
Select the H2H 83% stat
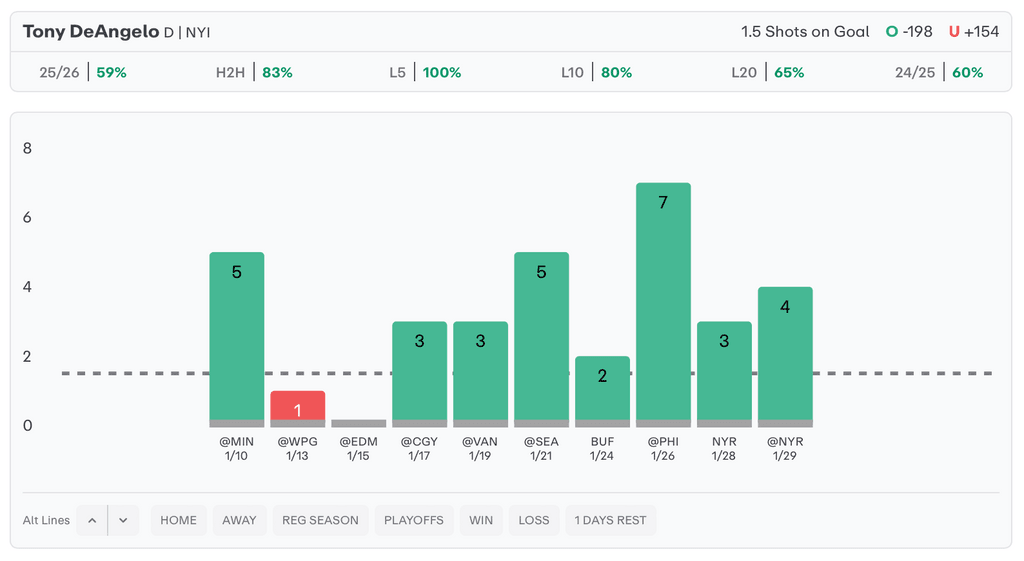[x=254, y=73]
